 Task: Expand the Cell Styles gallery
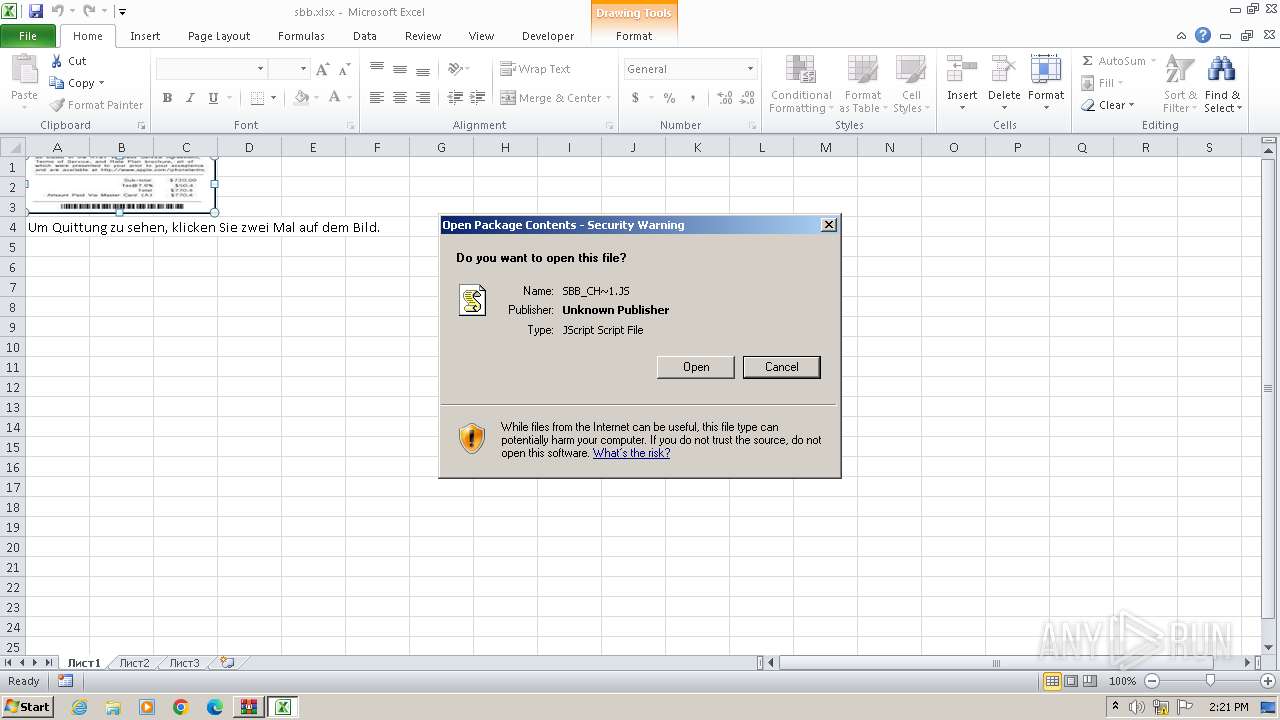(909, 84)
